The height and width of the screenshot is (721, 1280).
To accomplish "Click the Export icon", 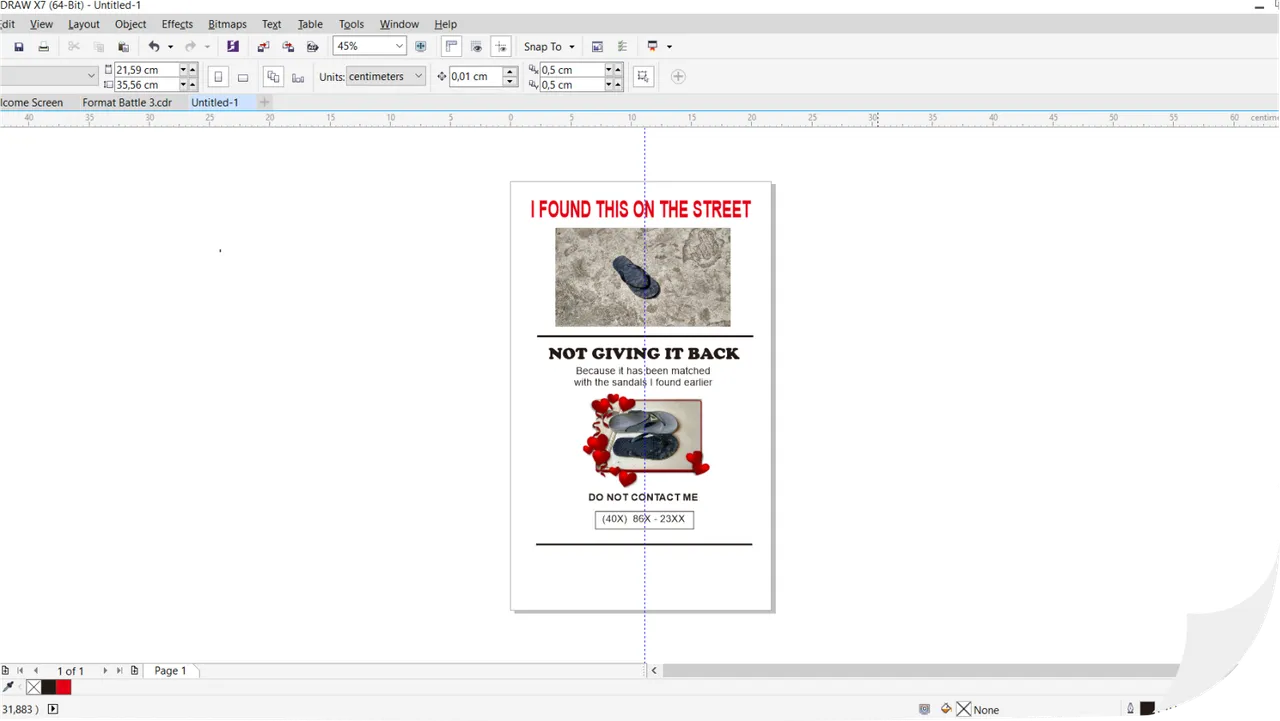I will click(288, 47).
